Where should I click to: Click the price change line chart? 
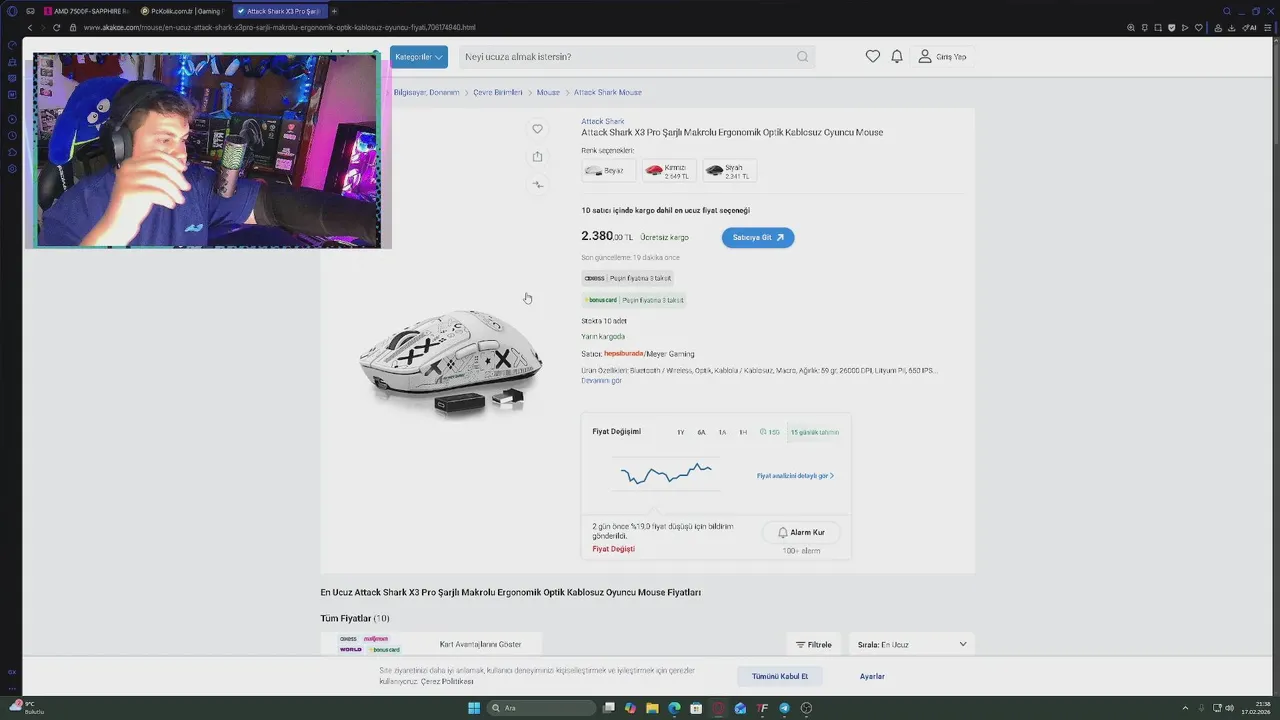tap(666, 474)
